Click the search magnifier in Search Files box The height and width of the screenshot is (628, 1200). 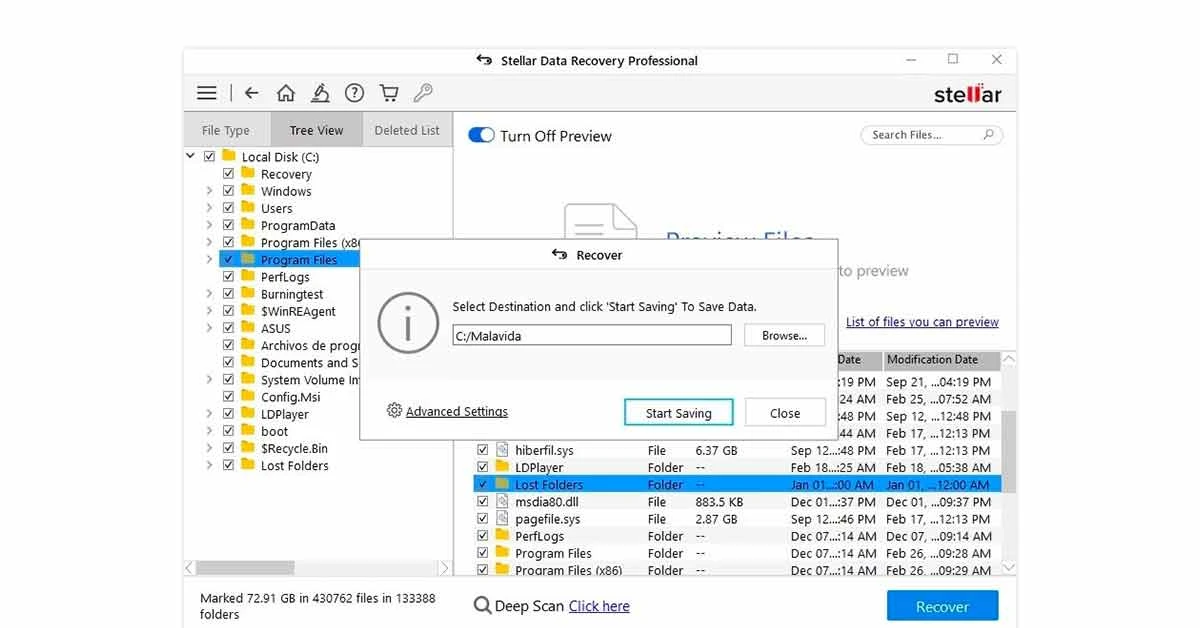pos(990,134)
